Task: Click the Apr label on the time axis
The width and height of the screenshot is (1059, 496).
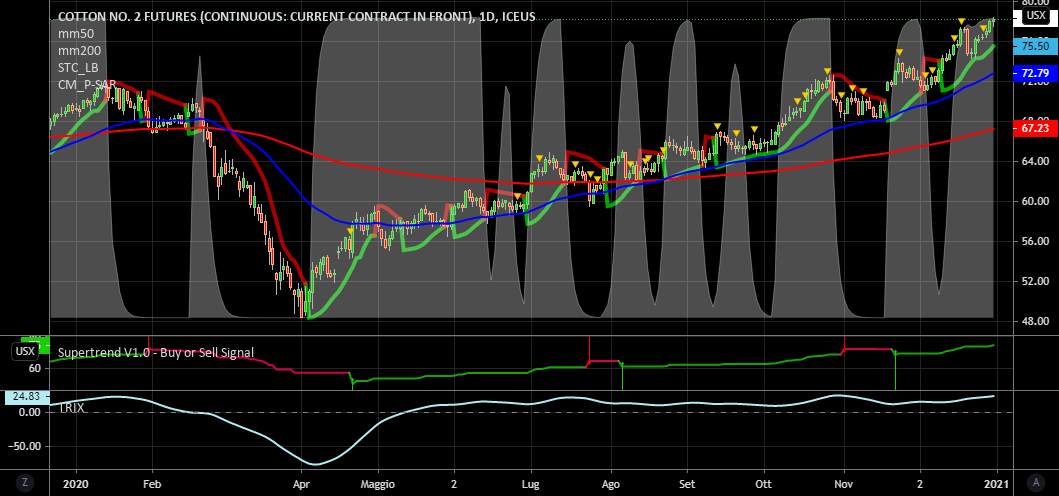Action: pyautogui.click(x=302, y=482)
